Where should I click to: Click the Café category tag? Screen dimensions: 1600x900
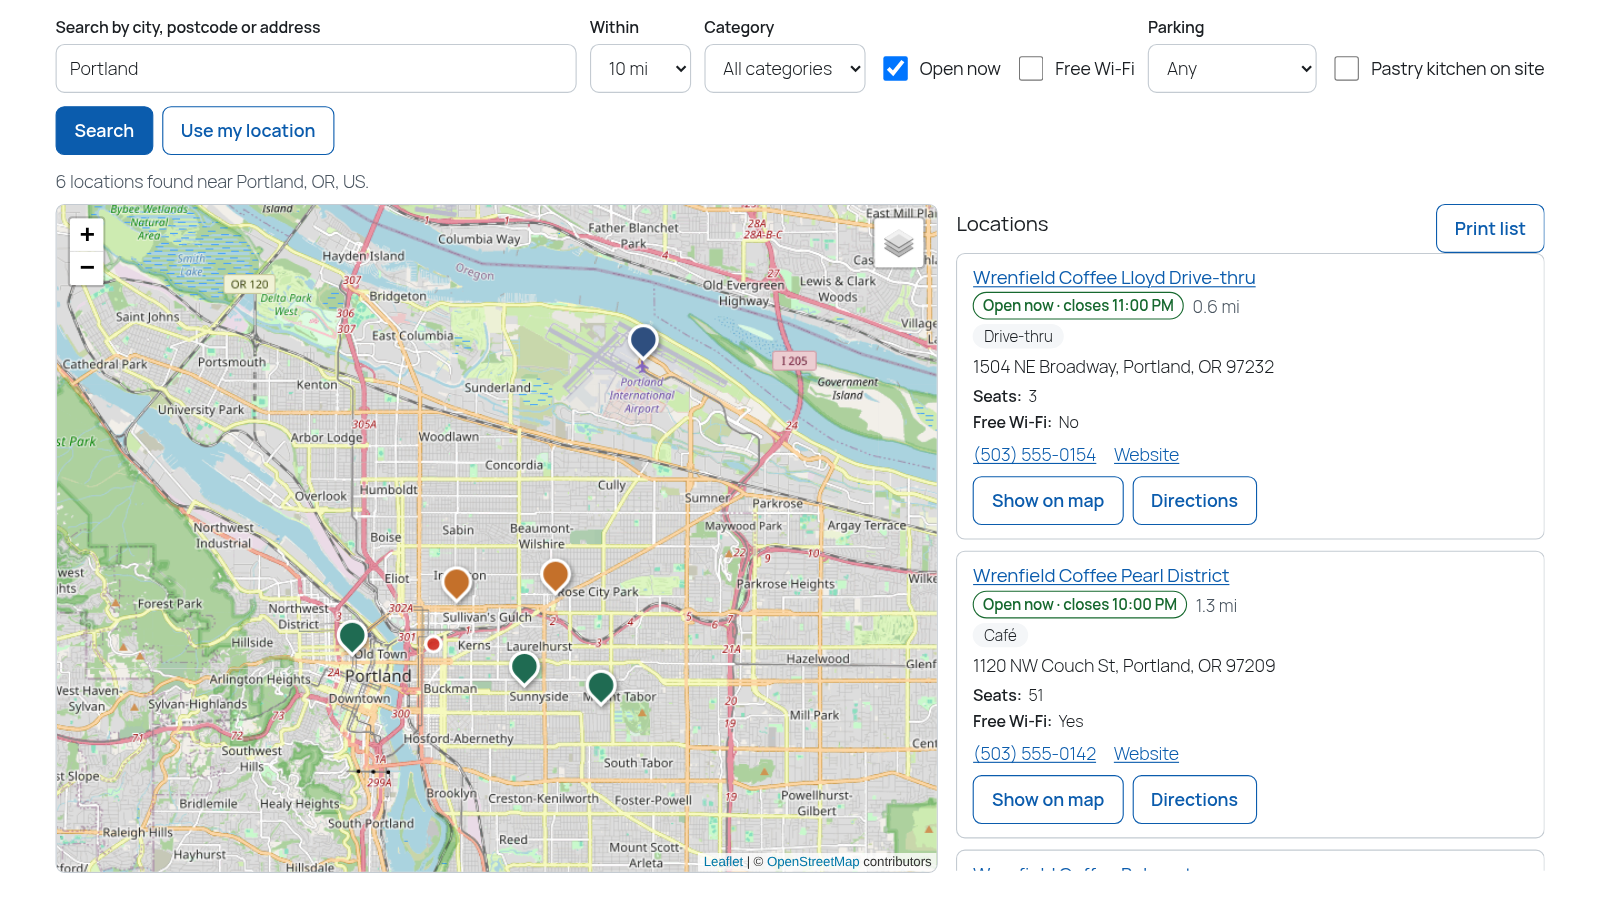tap(1000, 636)
